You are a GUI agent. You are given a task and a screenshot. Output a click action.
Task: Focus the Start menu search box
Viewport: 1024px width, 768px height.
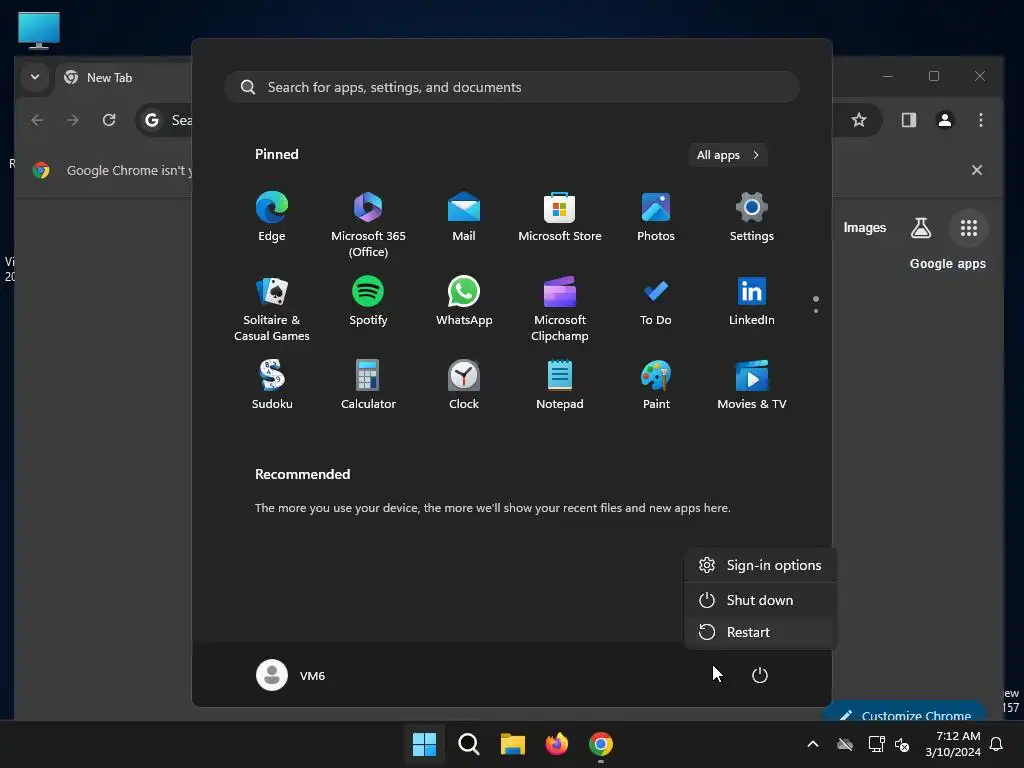coord(512,87)
